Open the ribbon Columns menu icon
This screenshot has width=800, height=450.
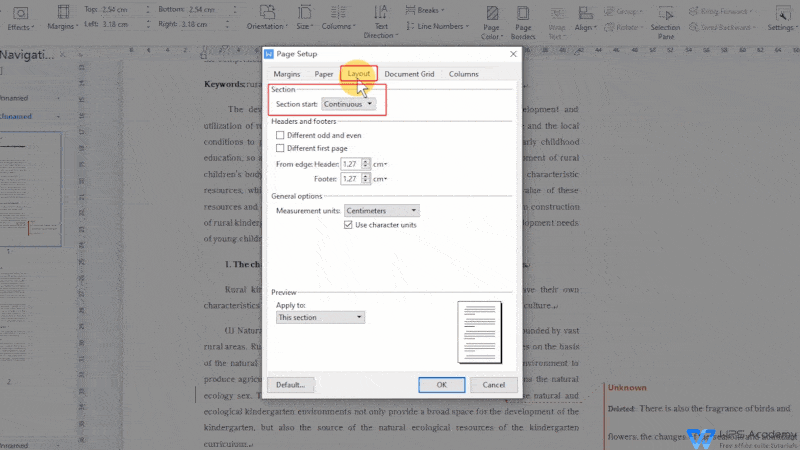338,12
